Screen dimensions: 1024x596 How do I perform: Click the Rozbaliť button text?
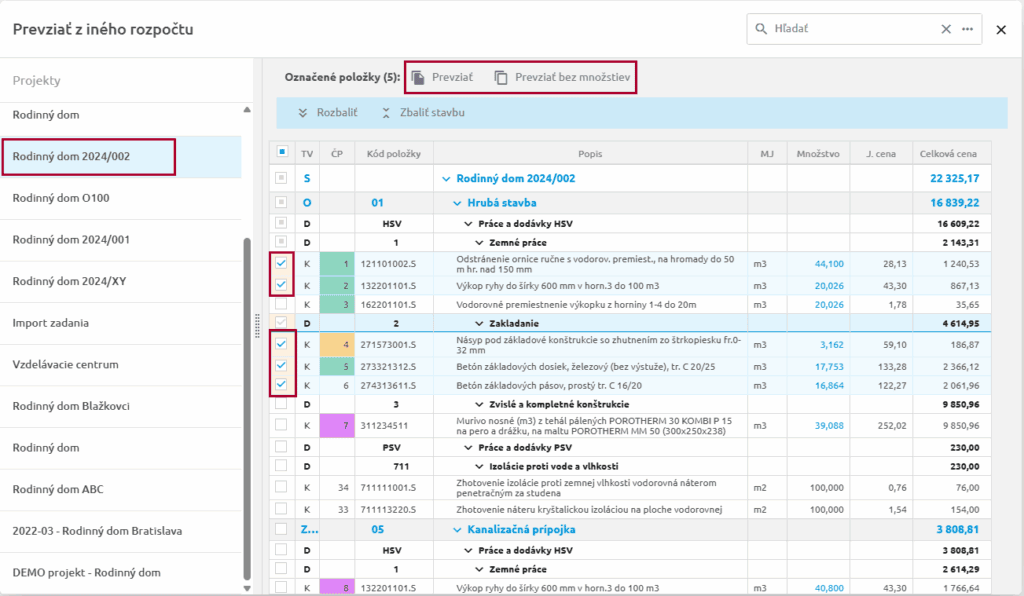coord(337,113)
